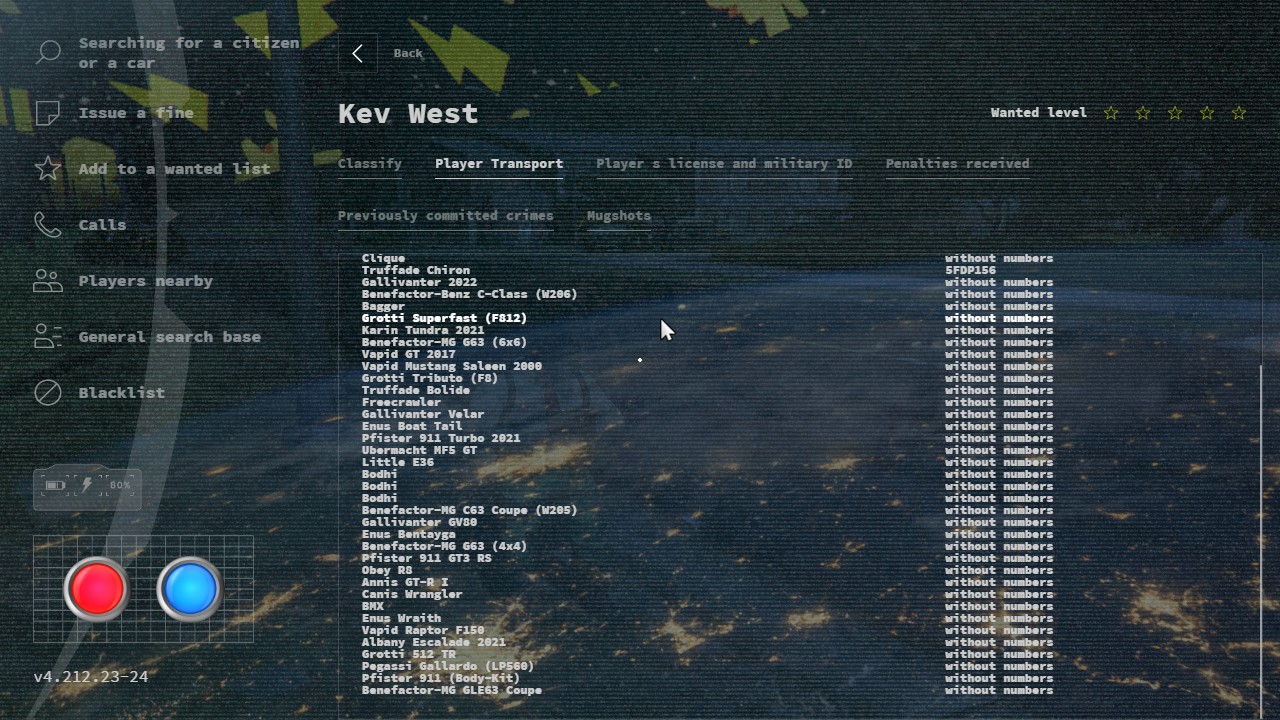Click the Blacklist prohibited icon
This screenshot has width=1280, height=720.
pyautogui.click(x=48, y=393)
